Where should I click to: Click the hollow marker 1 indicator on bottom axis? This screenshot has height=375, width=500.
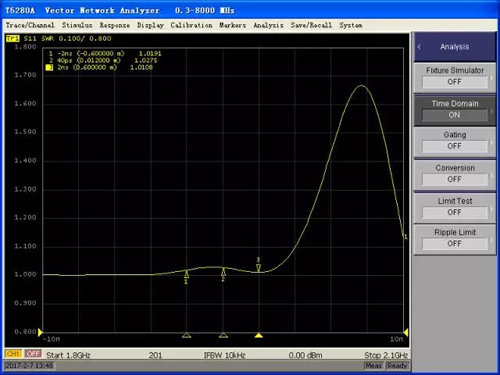click(x=186, y=335)
